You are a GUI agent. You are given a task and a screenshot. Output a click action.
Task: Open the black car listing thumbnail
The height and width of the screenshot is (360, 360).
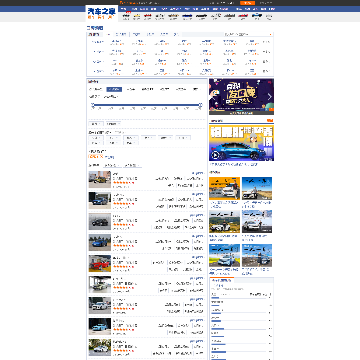[x=100, y=222]
